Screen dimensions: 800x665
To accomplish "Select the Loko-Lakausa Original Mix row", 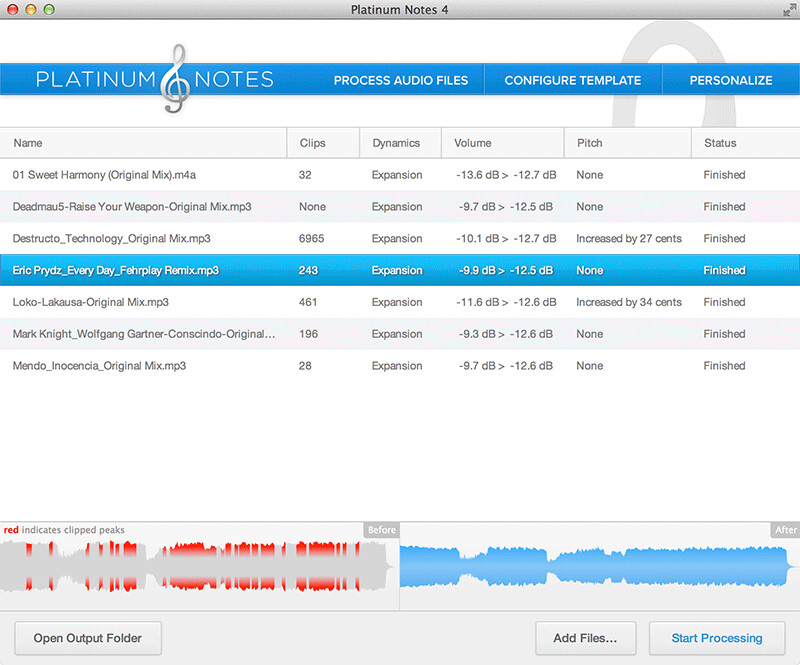I will pyautogui.click(x=90, y=302).
